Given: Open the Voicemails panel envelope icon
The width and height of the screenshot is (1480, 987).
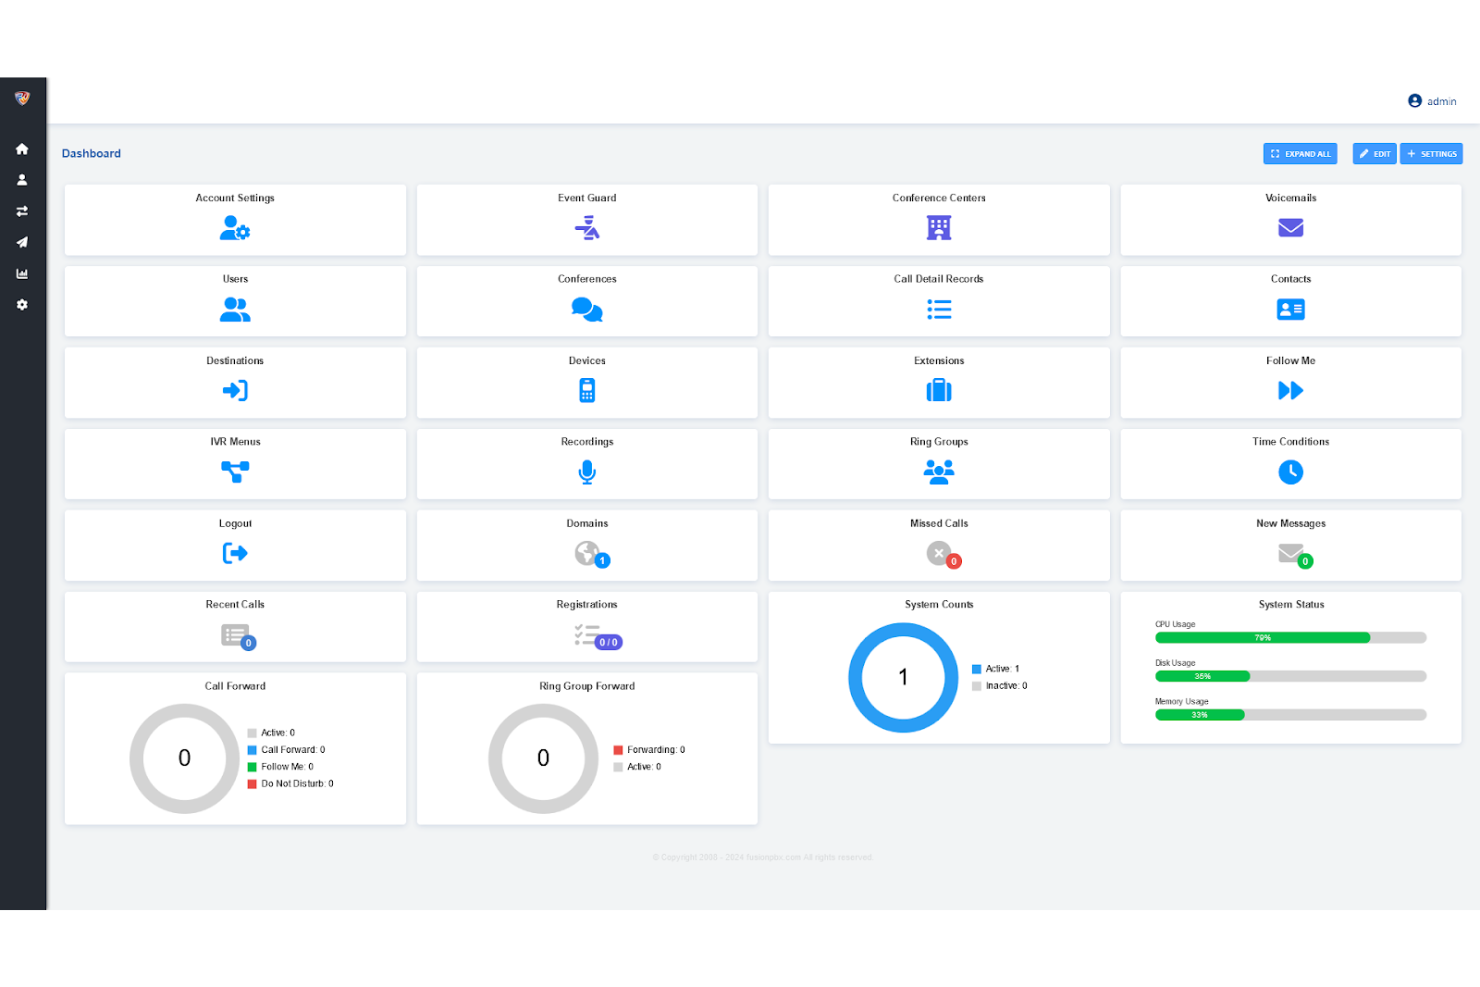Looking at the screenshot, I should (x=1290, y=228).
